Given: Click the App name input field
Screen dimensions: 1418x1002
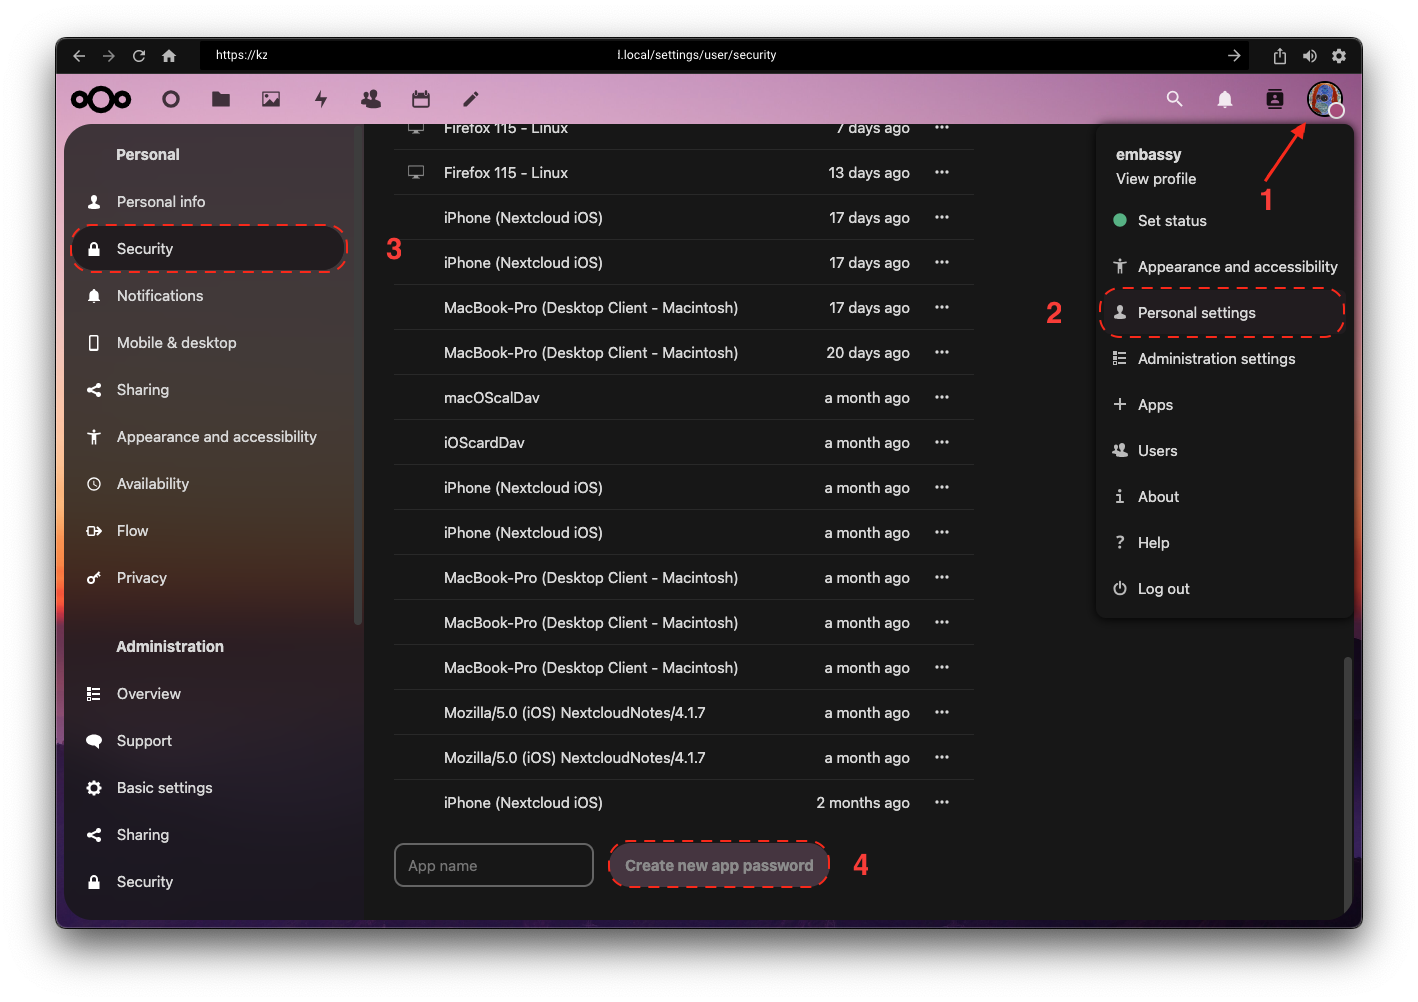Looking at the screenshot, I should point(493,864).
